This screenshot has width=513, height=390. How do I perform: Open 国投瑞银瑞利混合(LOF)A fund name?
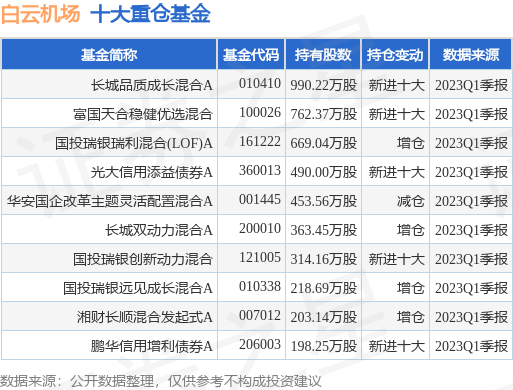coord(134,143)
